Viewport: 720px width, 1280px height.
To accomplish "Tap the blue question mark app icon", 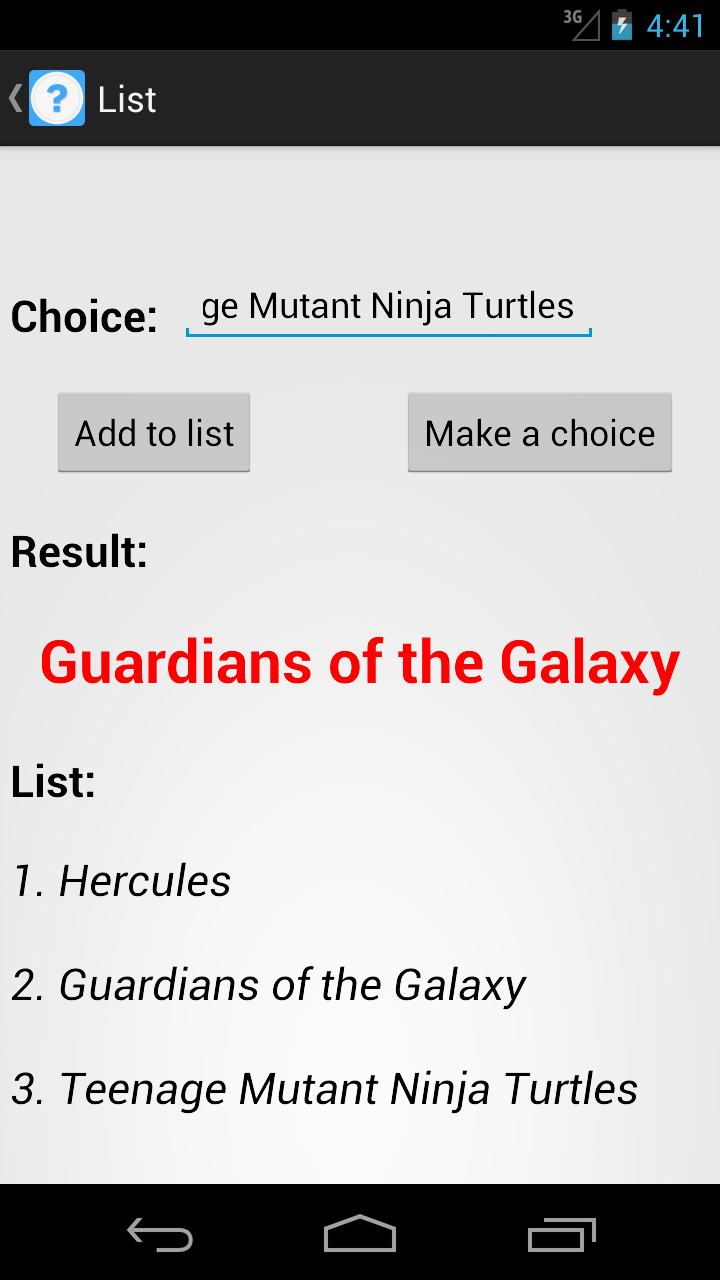I will (x=57, y=98).
